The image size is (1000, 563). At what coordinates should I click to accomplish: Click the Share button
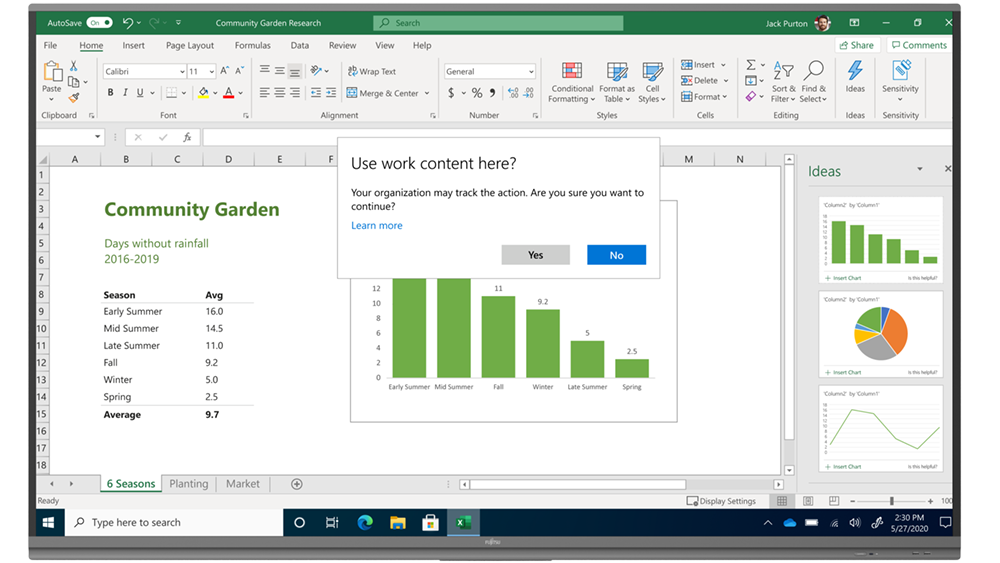click(857, 45)
